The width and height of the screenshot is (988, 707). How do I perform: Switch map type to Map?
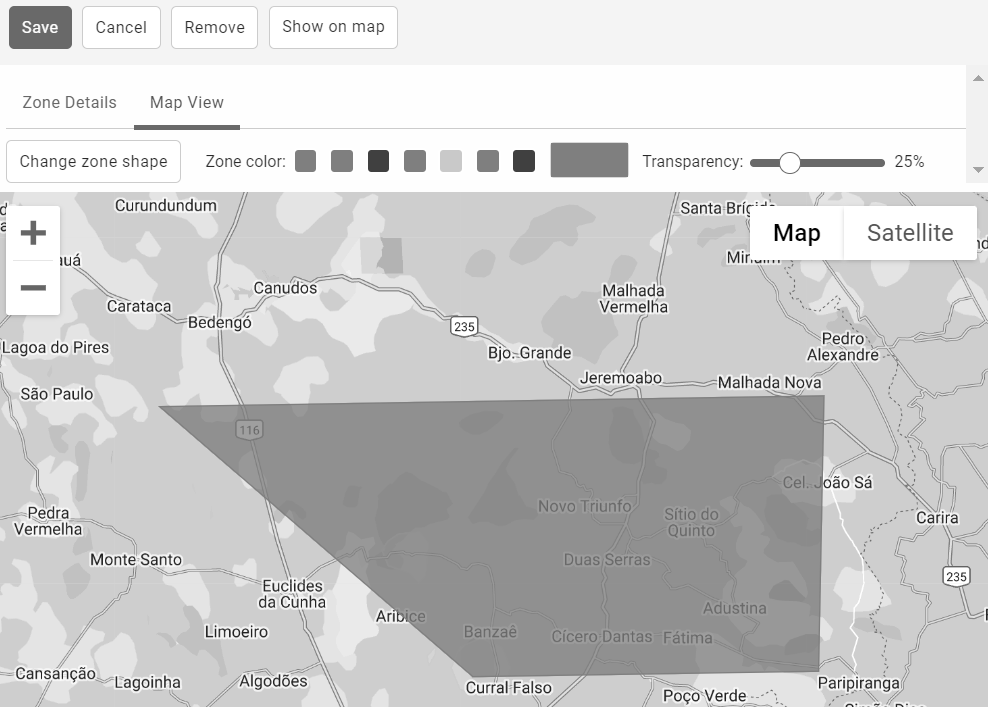(x=796, y=233)
